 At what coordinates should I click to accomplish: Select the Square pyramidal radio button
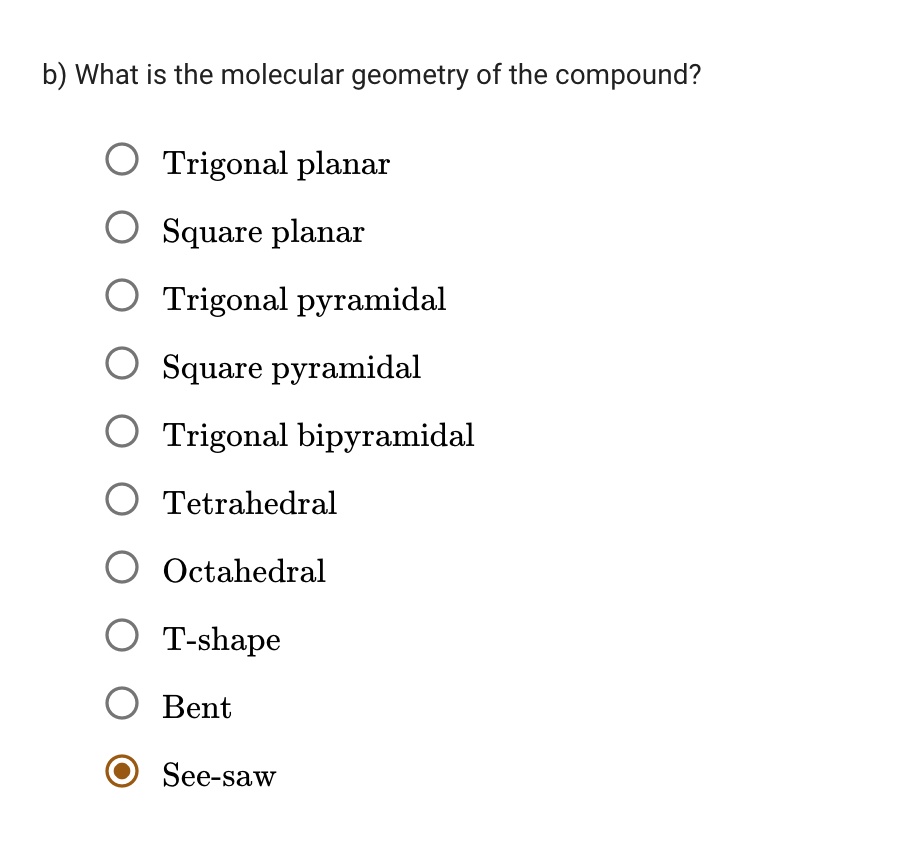click(x=122, y=362)
